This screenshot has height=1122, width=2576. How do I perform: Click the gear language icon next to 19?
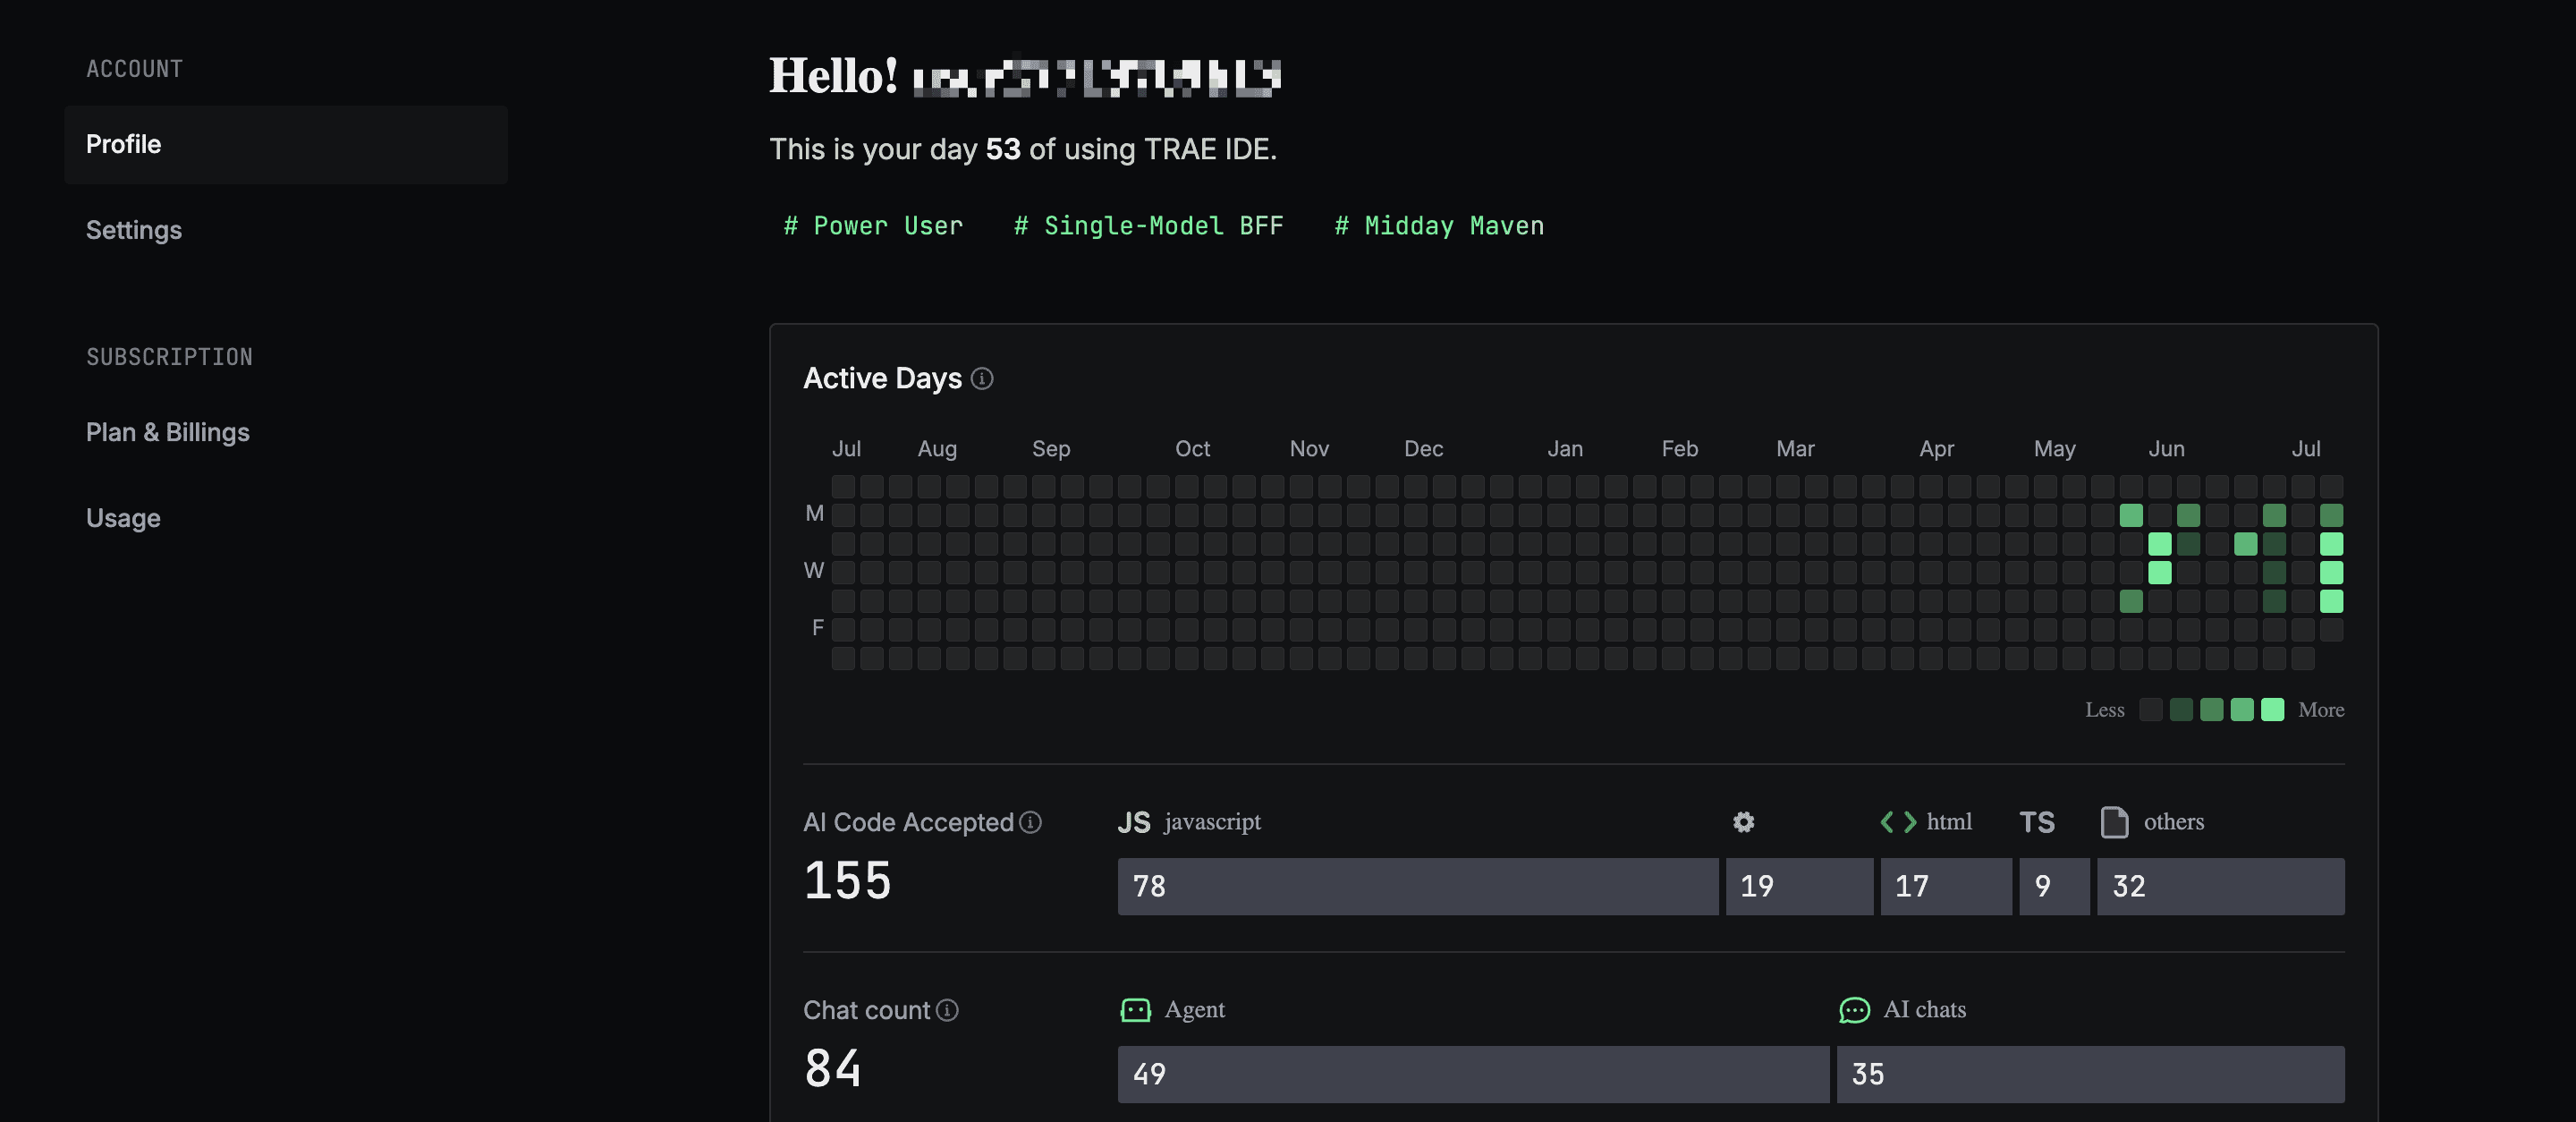pyautogui.click(x=1743, y=822)
